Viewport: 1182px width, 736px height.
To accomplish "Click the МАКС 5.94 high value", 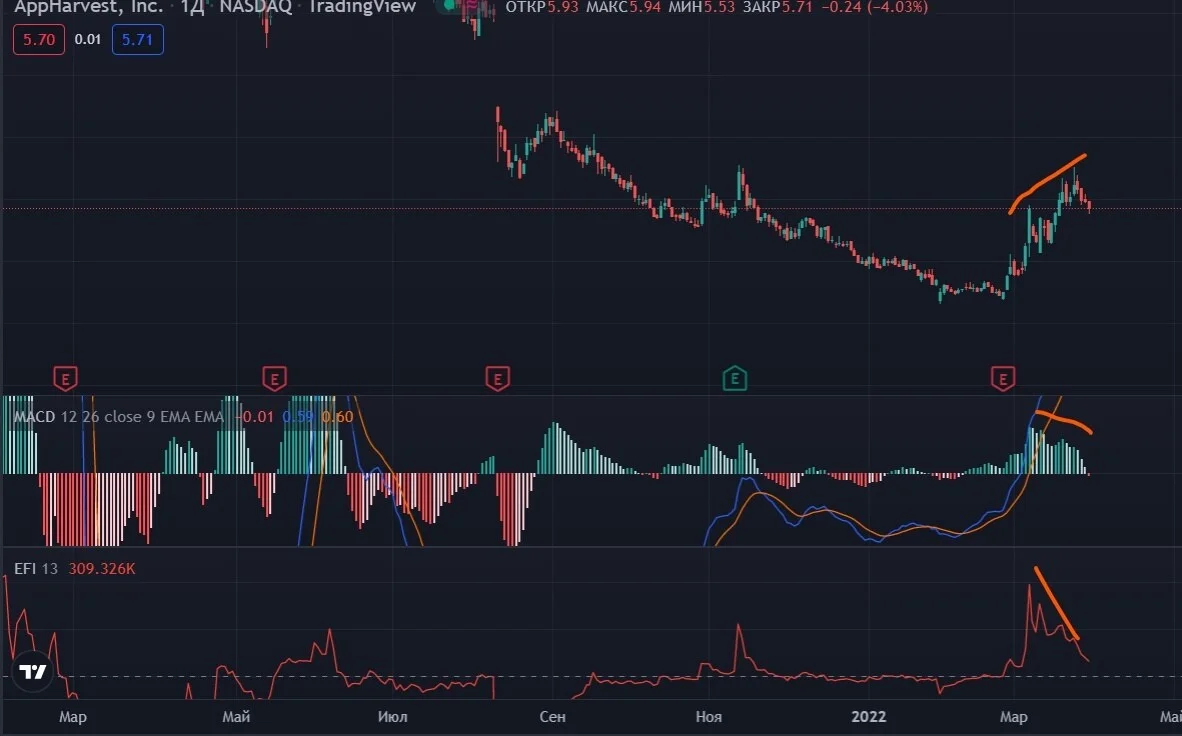I will click(x=624, y=8).
